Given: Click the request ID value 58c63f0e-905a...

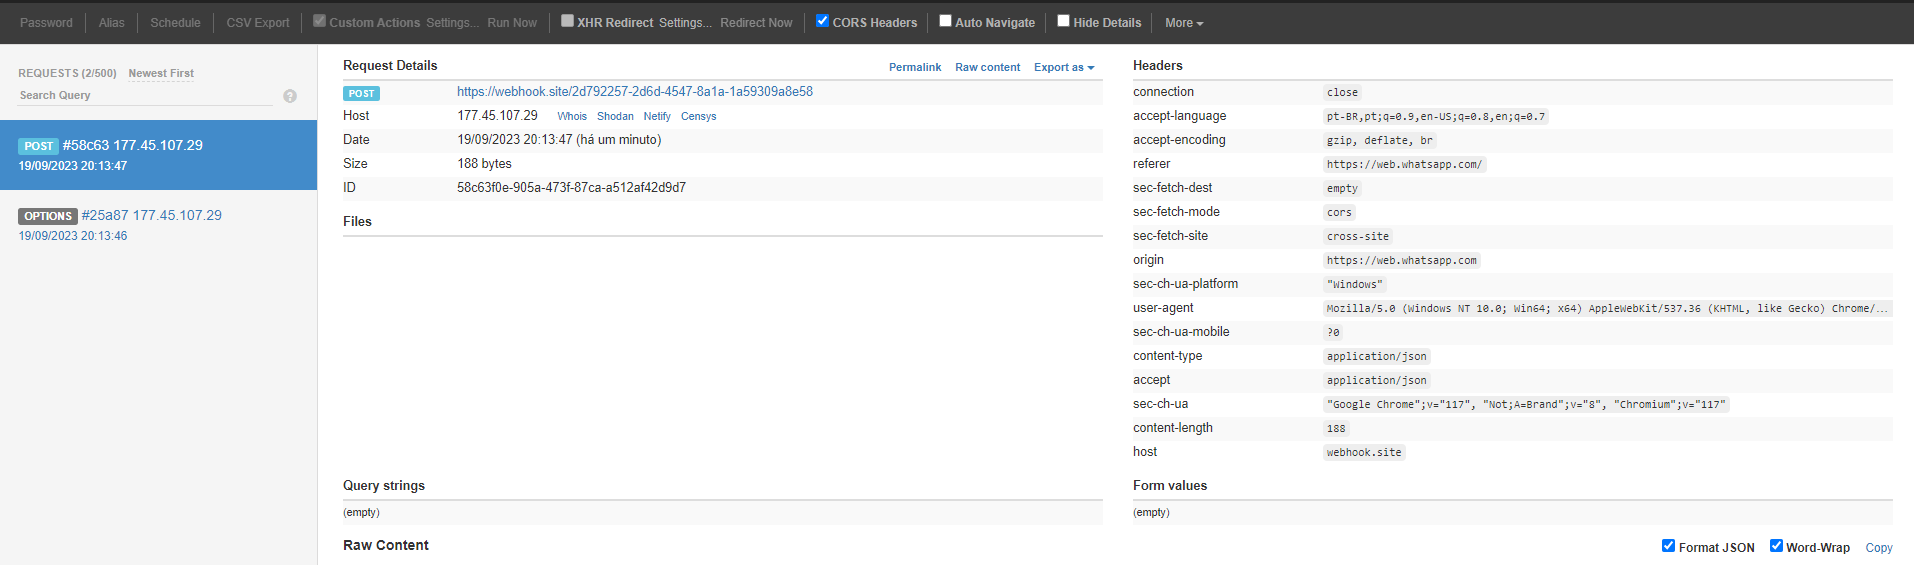Looking at the screenshot, I should (572, 187).
